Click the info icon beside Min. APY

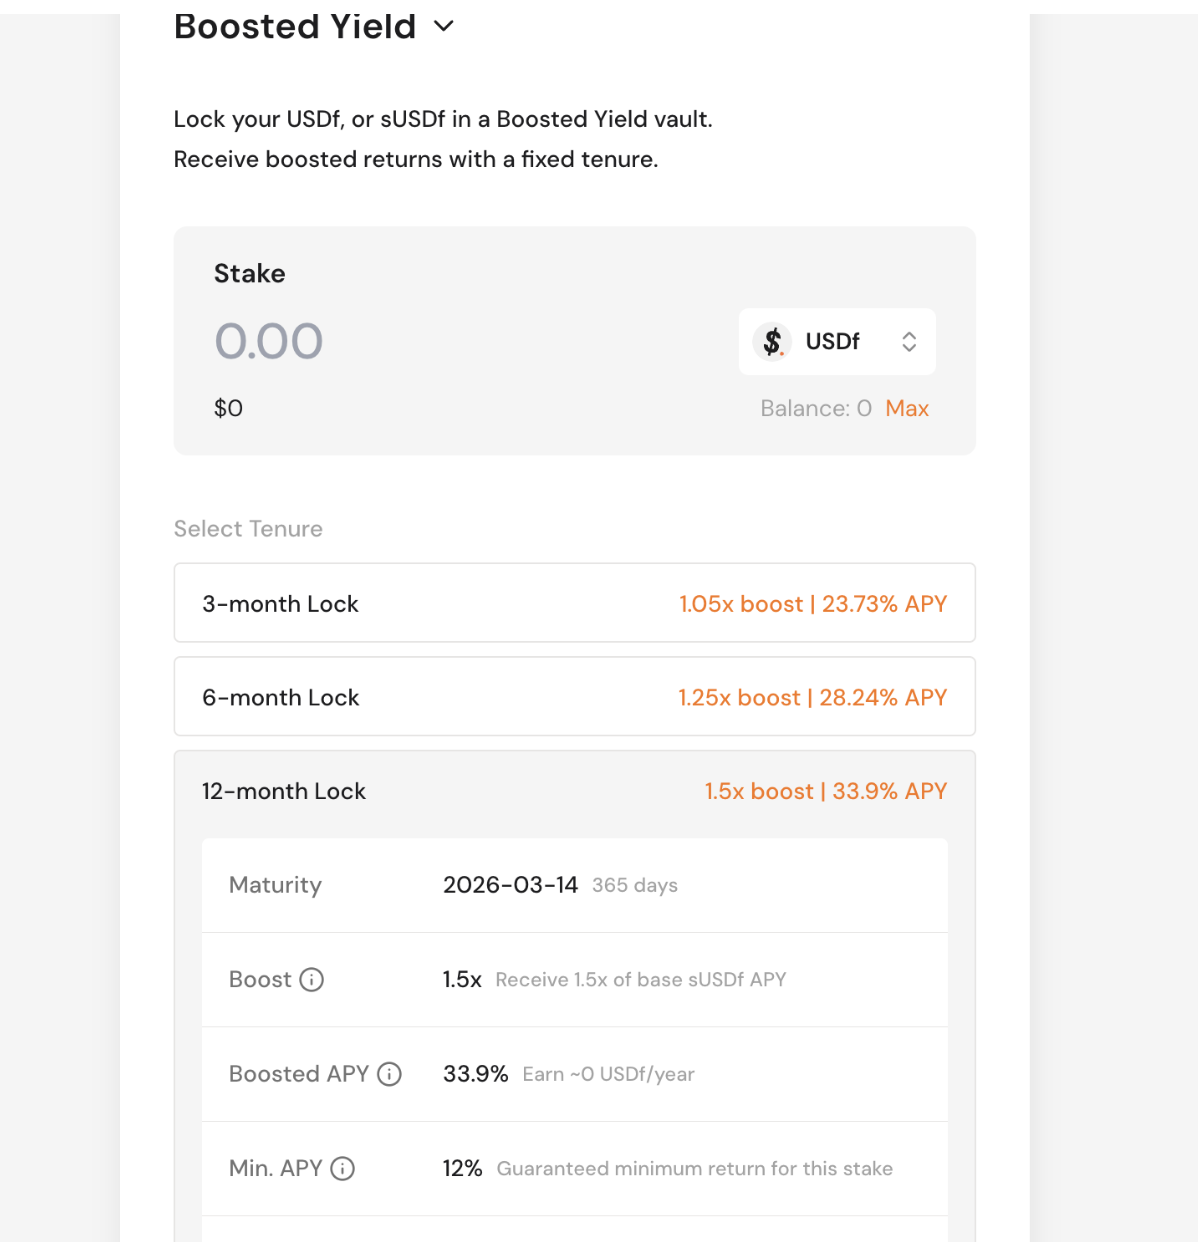pos(342,1169)
